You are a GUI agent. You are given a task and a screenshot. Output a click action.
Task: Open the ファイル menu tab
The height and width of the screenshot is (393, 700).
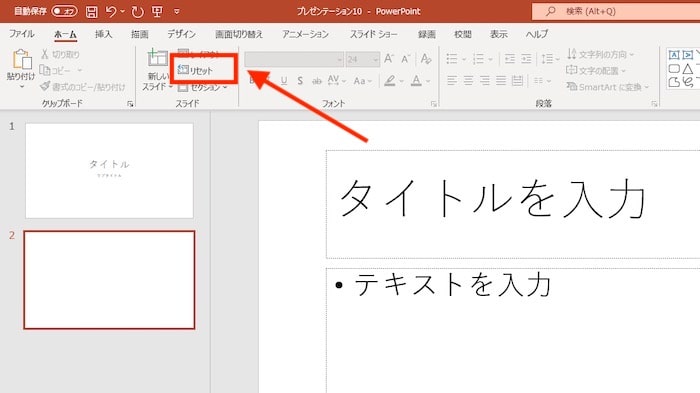(x=21, y=34)
